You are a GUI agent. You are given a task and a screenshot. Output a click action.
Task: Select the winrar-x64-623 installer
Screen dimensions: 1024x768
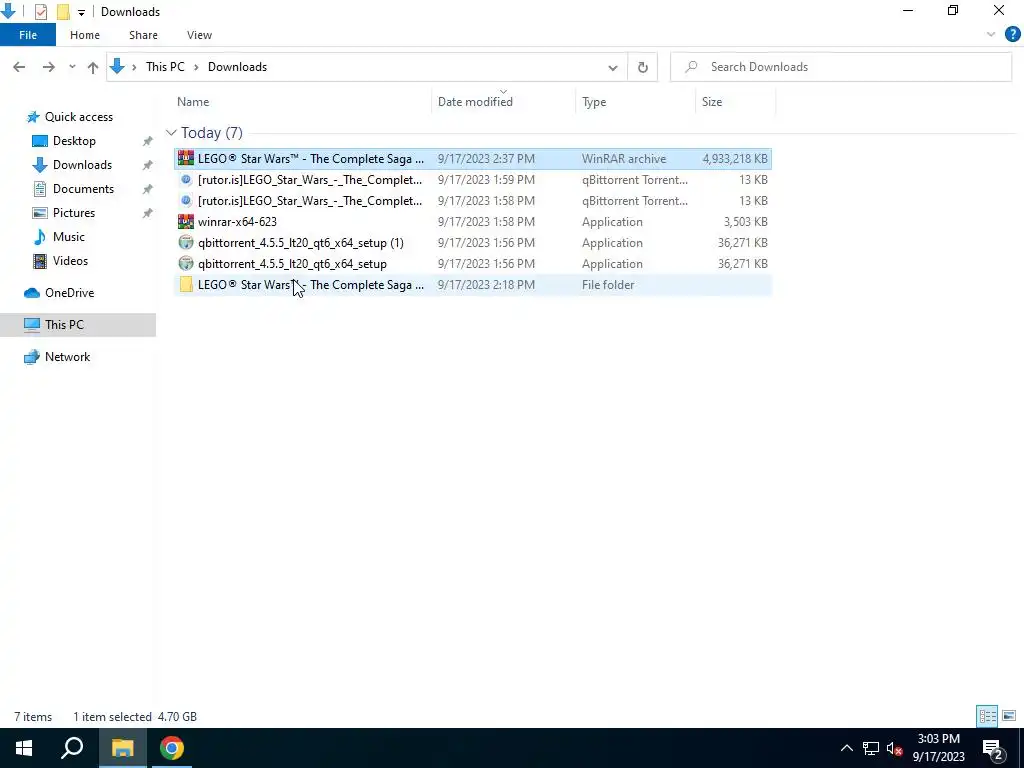[472, 221]
